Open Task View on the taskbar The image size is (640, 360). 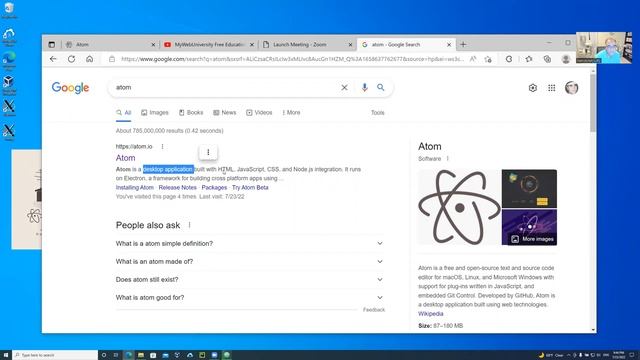(x=116, y=355)
